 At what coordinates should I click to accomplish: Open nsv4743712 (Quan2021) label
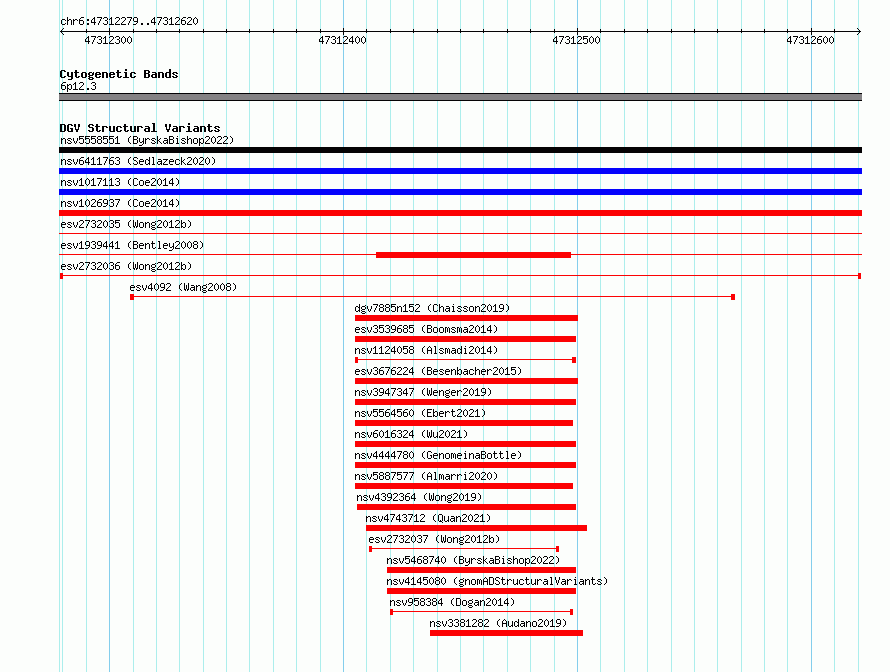[x=428, y=518]
